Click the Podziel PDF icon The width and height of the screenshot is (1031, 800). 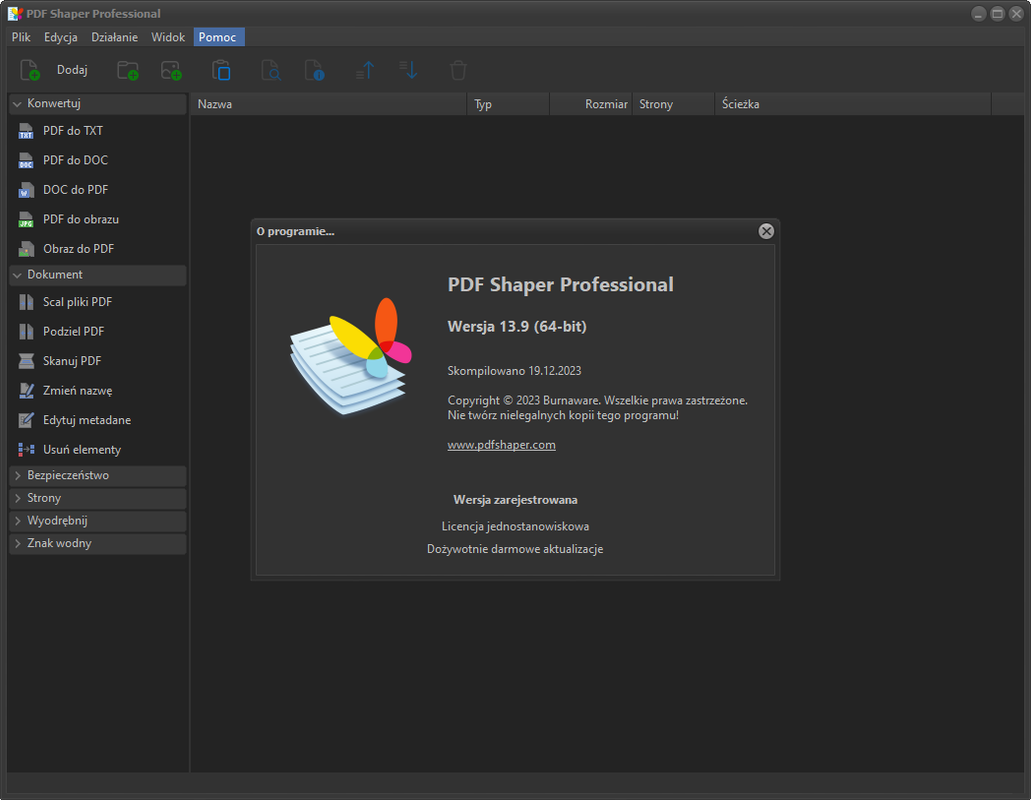point(26,332)
